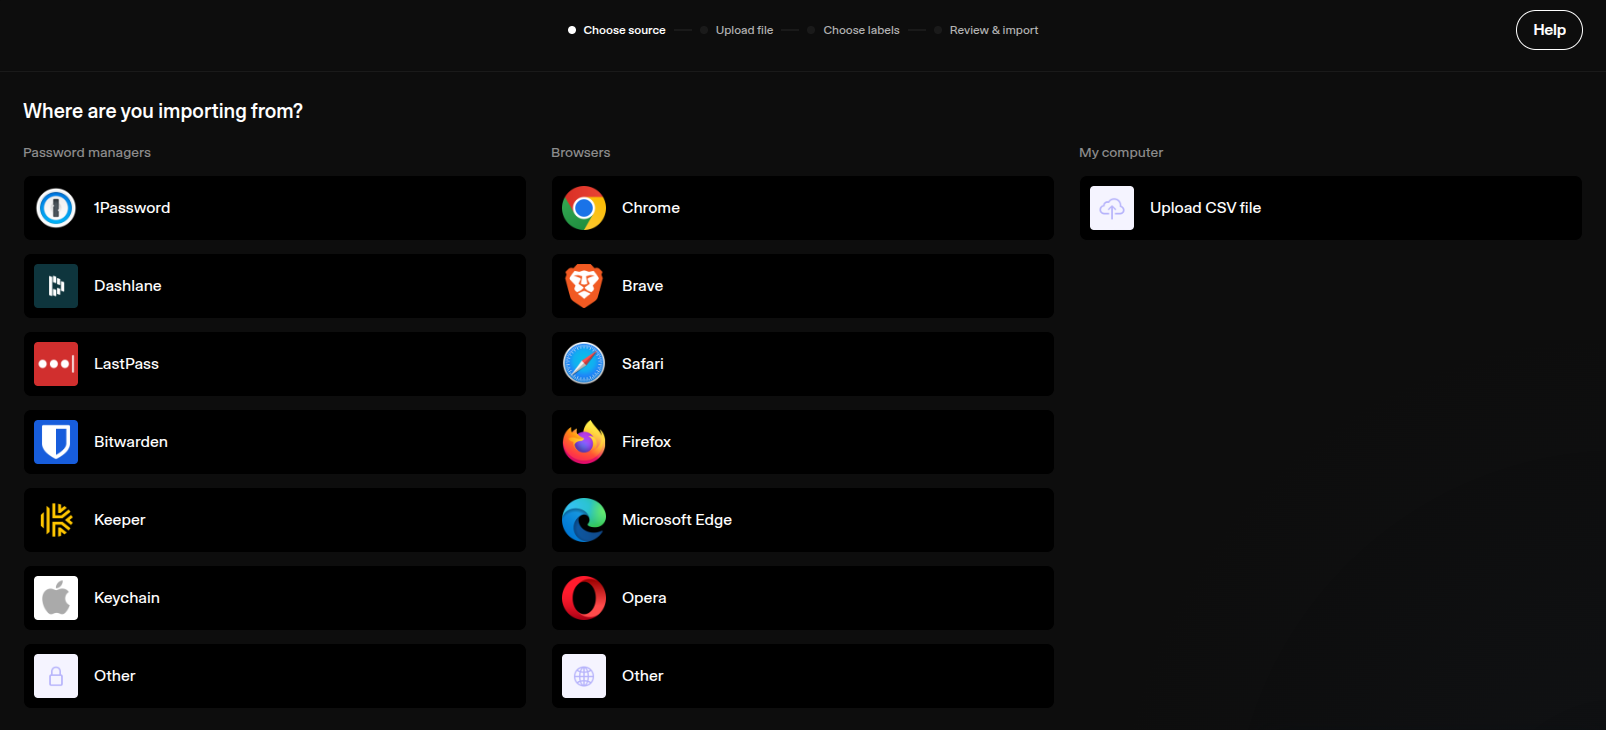Choose the Opera browser label
1606x730 pixels.
(x=644, y=598)
